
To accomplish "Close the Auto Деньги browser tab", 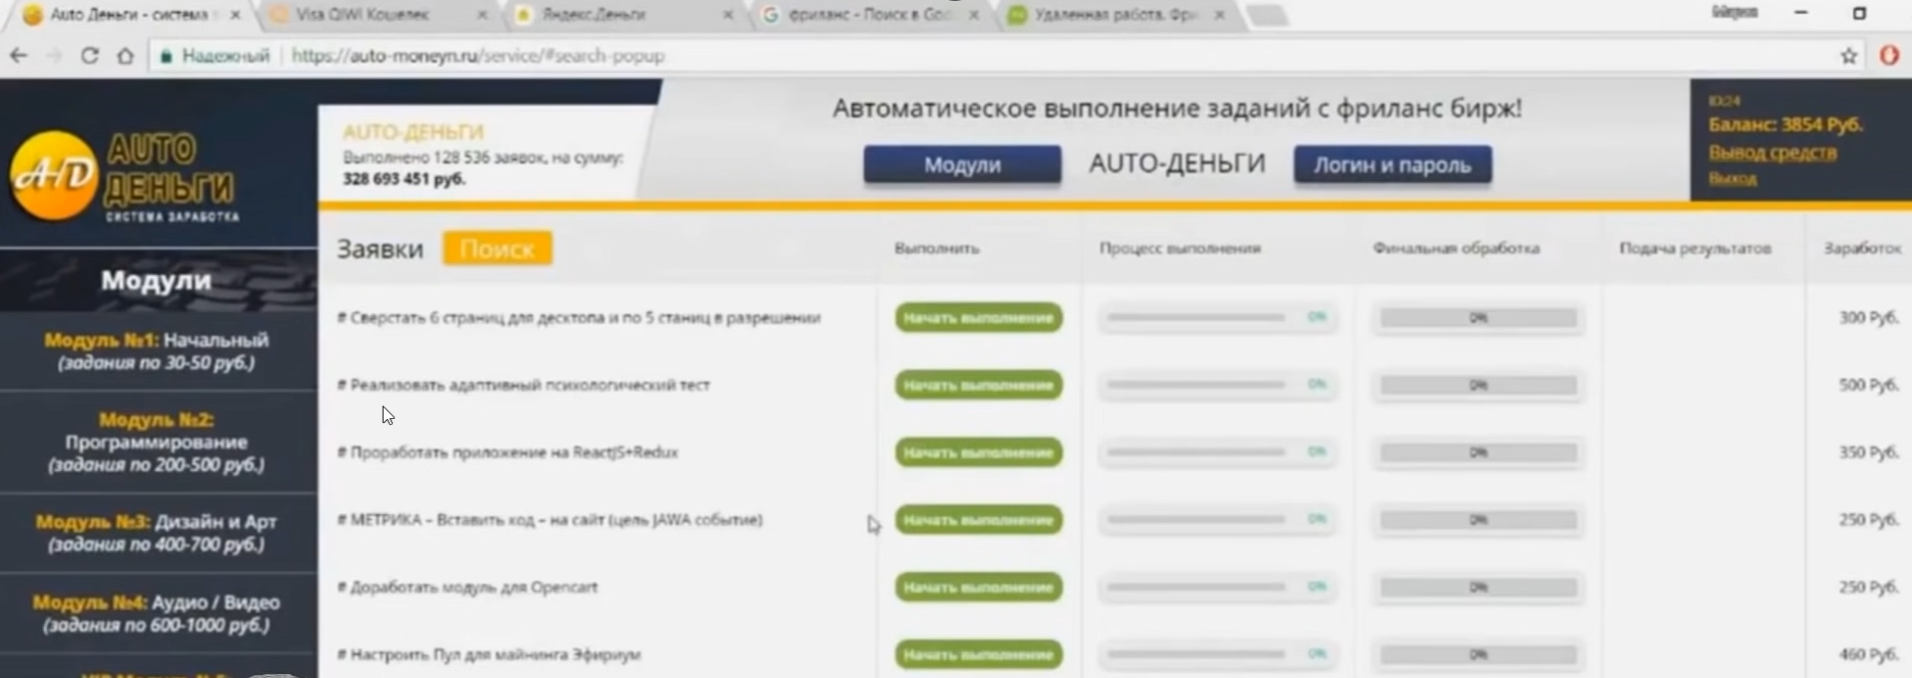I will click(235, 15).
